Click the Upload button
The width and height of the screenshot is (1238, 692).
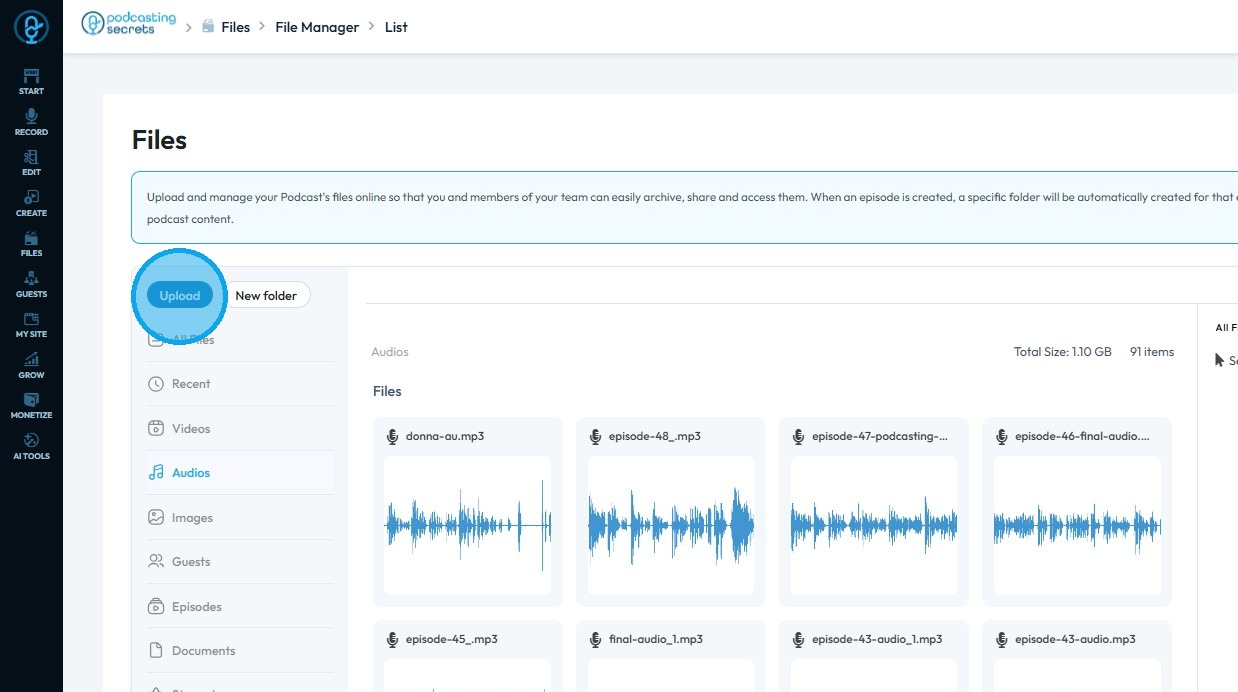click(x=180, y=295)
